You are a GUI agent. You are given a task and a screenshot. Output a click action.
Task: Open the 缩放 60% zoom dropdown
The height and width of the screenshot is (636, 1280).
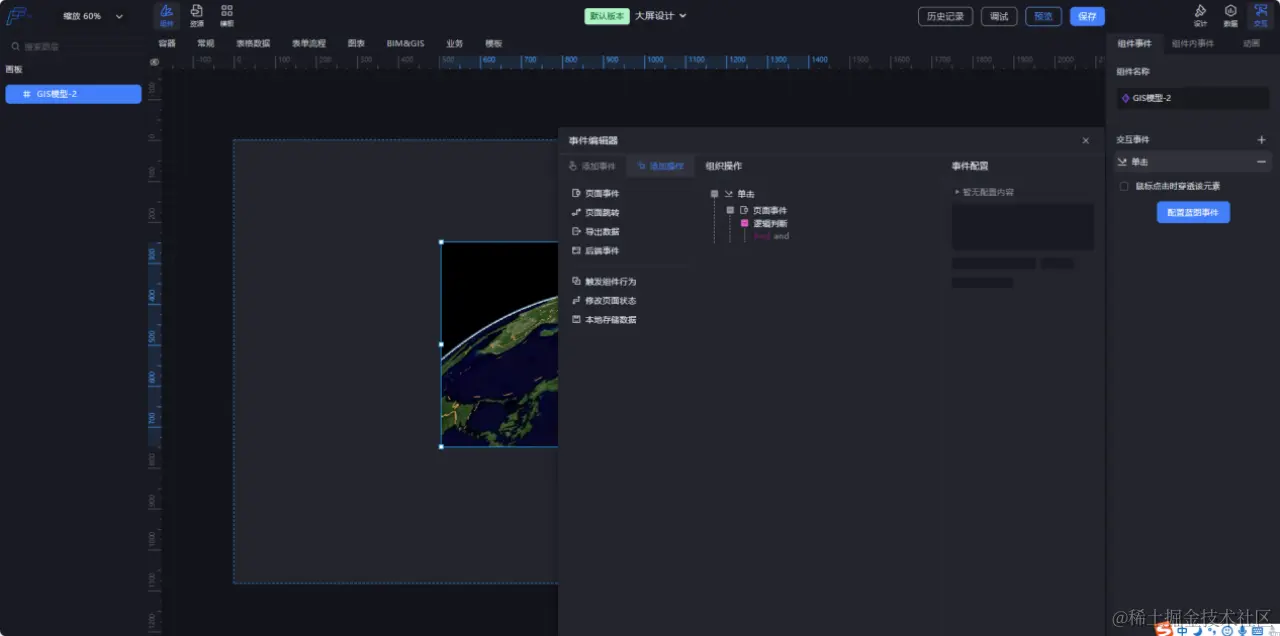[x=93, y=16]
